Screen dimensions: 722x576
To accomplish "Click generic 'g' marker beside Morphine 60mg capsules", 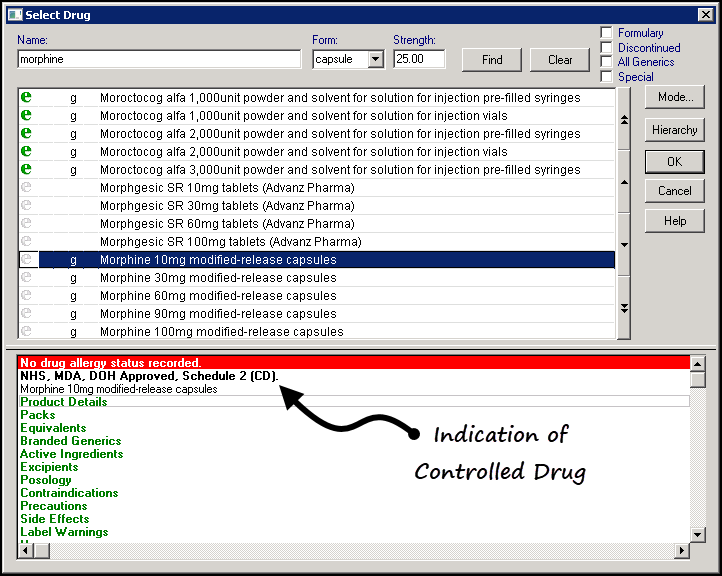I will pyautogui.click(x=73, y=296).
